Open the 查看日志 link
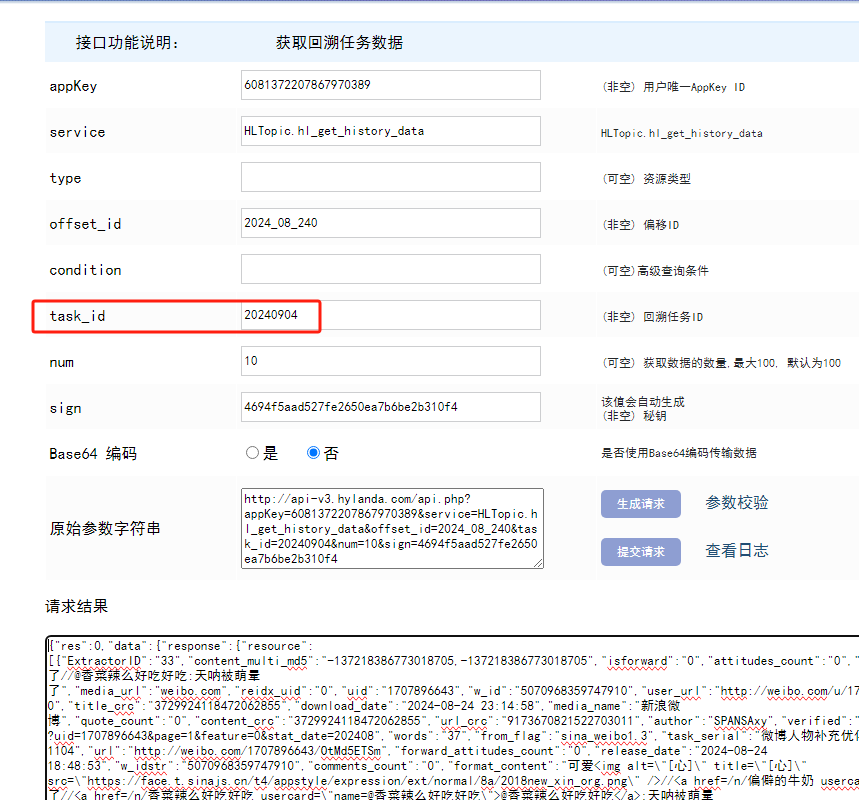 (737, 551)
